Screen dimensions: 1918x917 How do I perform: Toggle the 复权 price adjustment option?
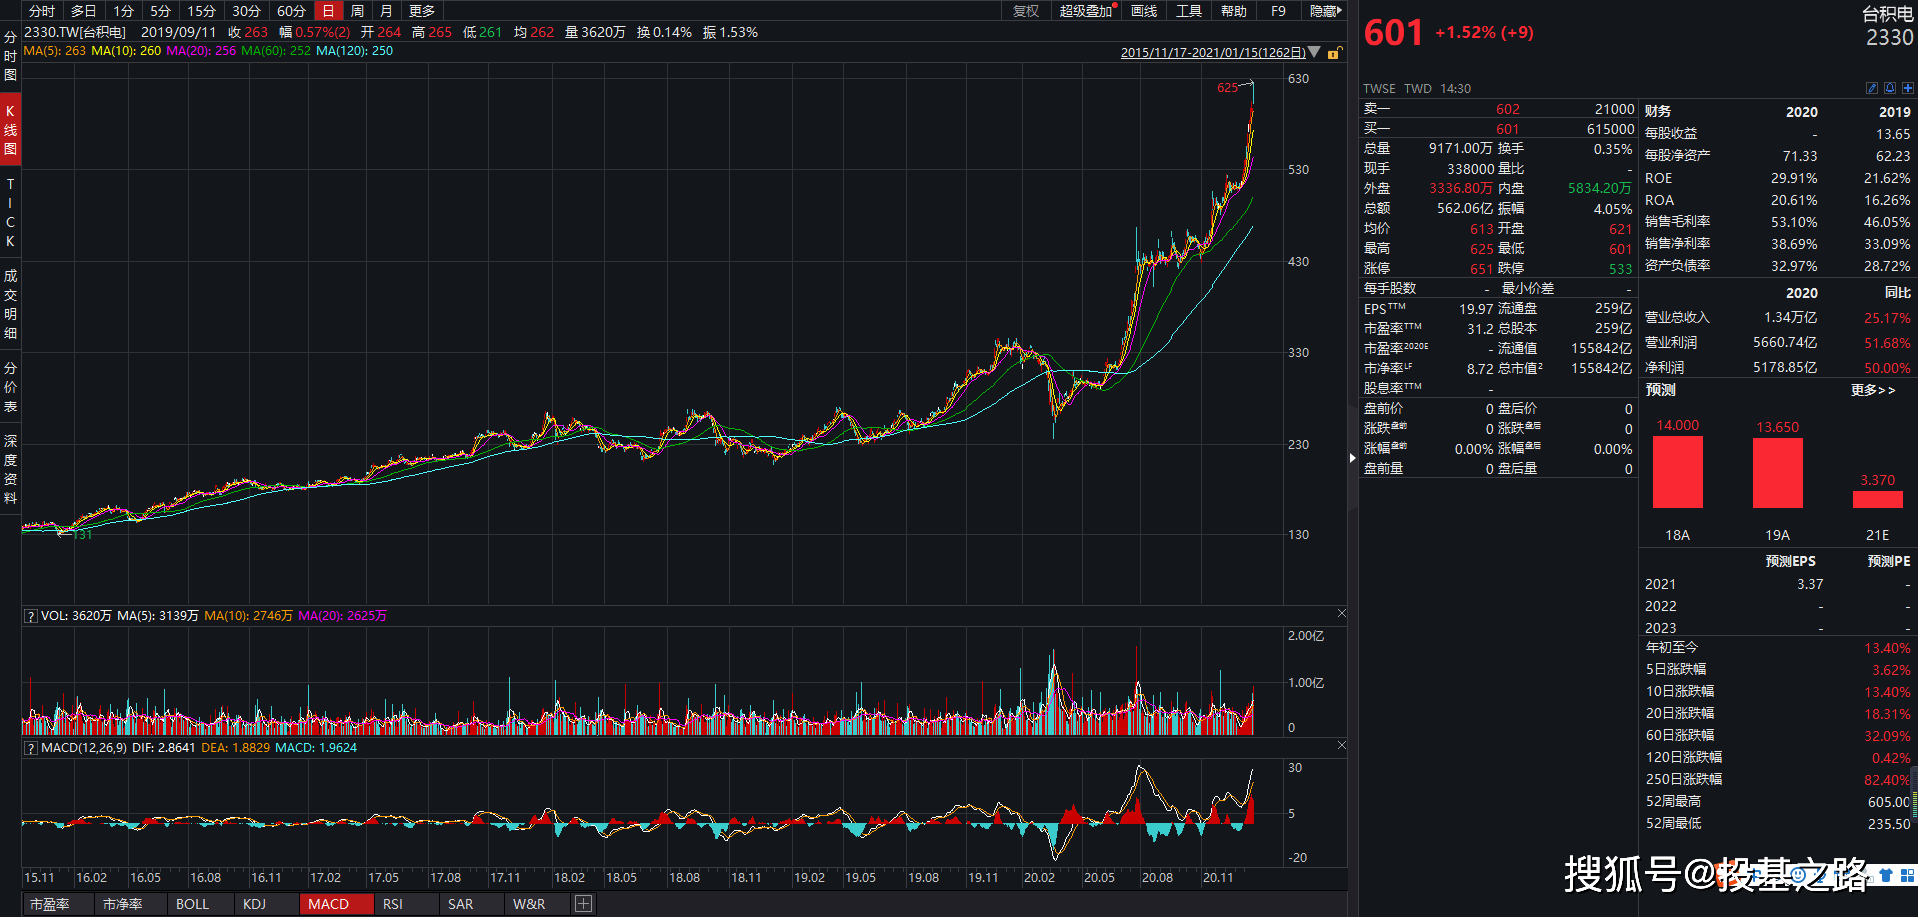1026,11
